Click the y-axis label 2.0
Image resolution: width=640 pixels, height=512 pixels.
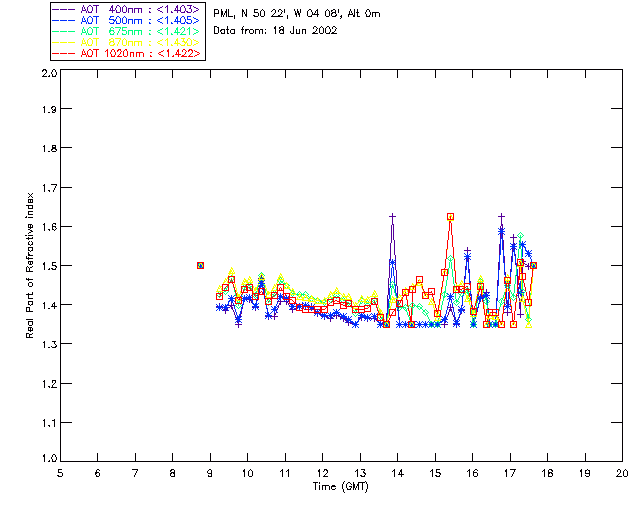49,74
